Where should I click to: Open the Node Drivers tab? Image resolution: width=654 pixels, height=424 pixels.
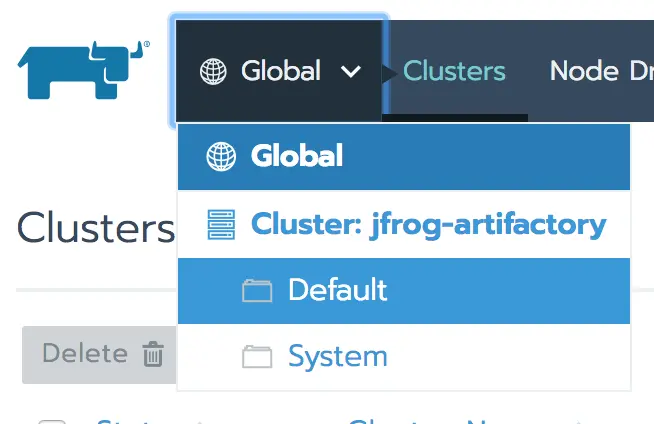601,71
